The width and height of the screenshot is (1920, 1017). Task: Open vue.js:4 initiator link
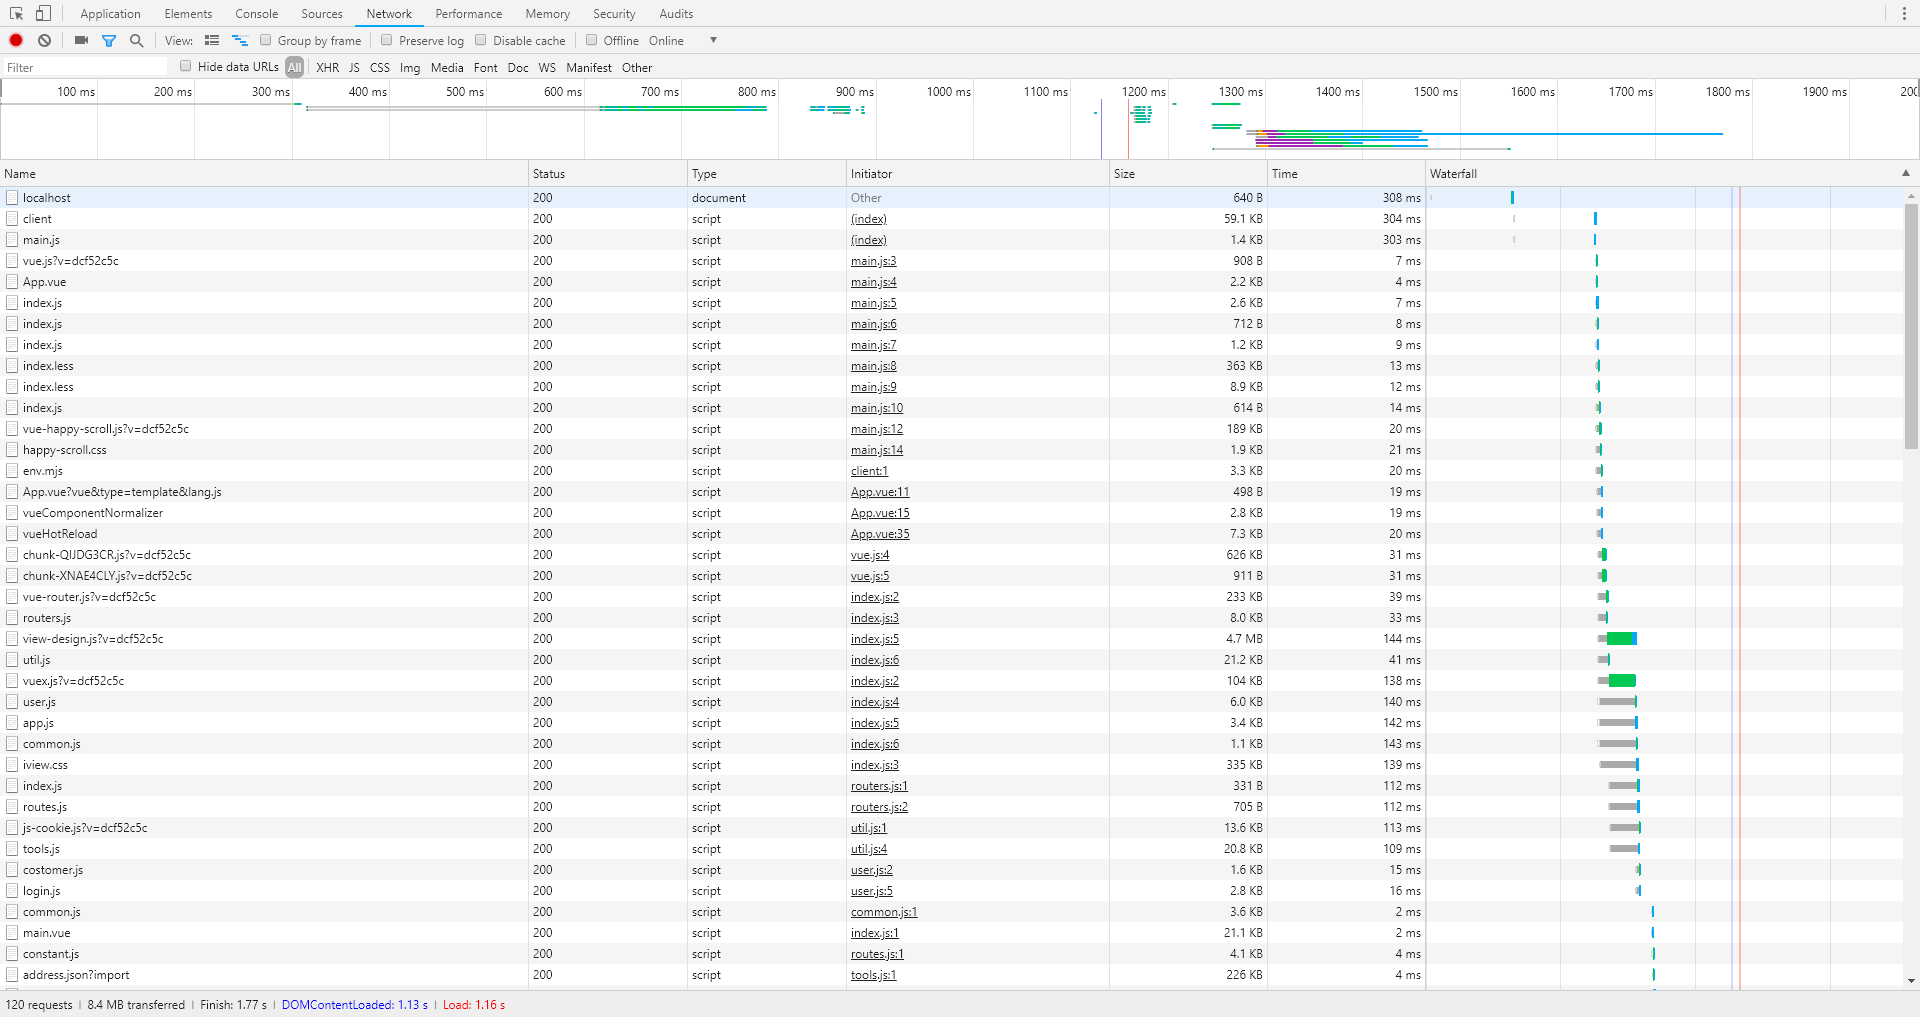[870, 555]
